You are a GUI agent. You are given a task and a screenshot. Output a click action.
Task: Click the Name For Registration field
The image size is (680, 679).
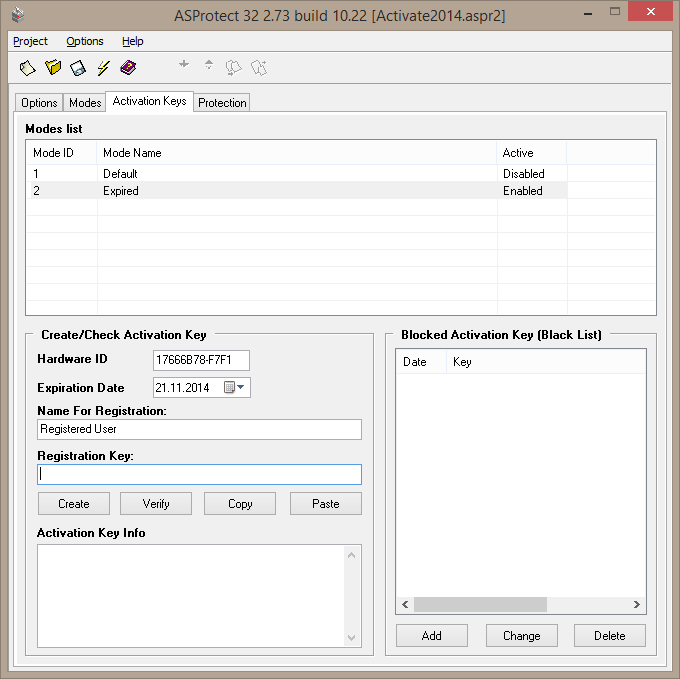coord(199,429)
